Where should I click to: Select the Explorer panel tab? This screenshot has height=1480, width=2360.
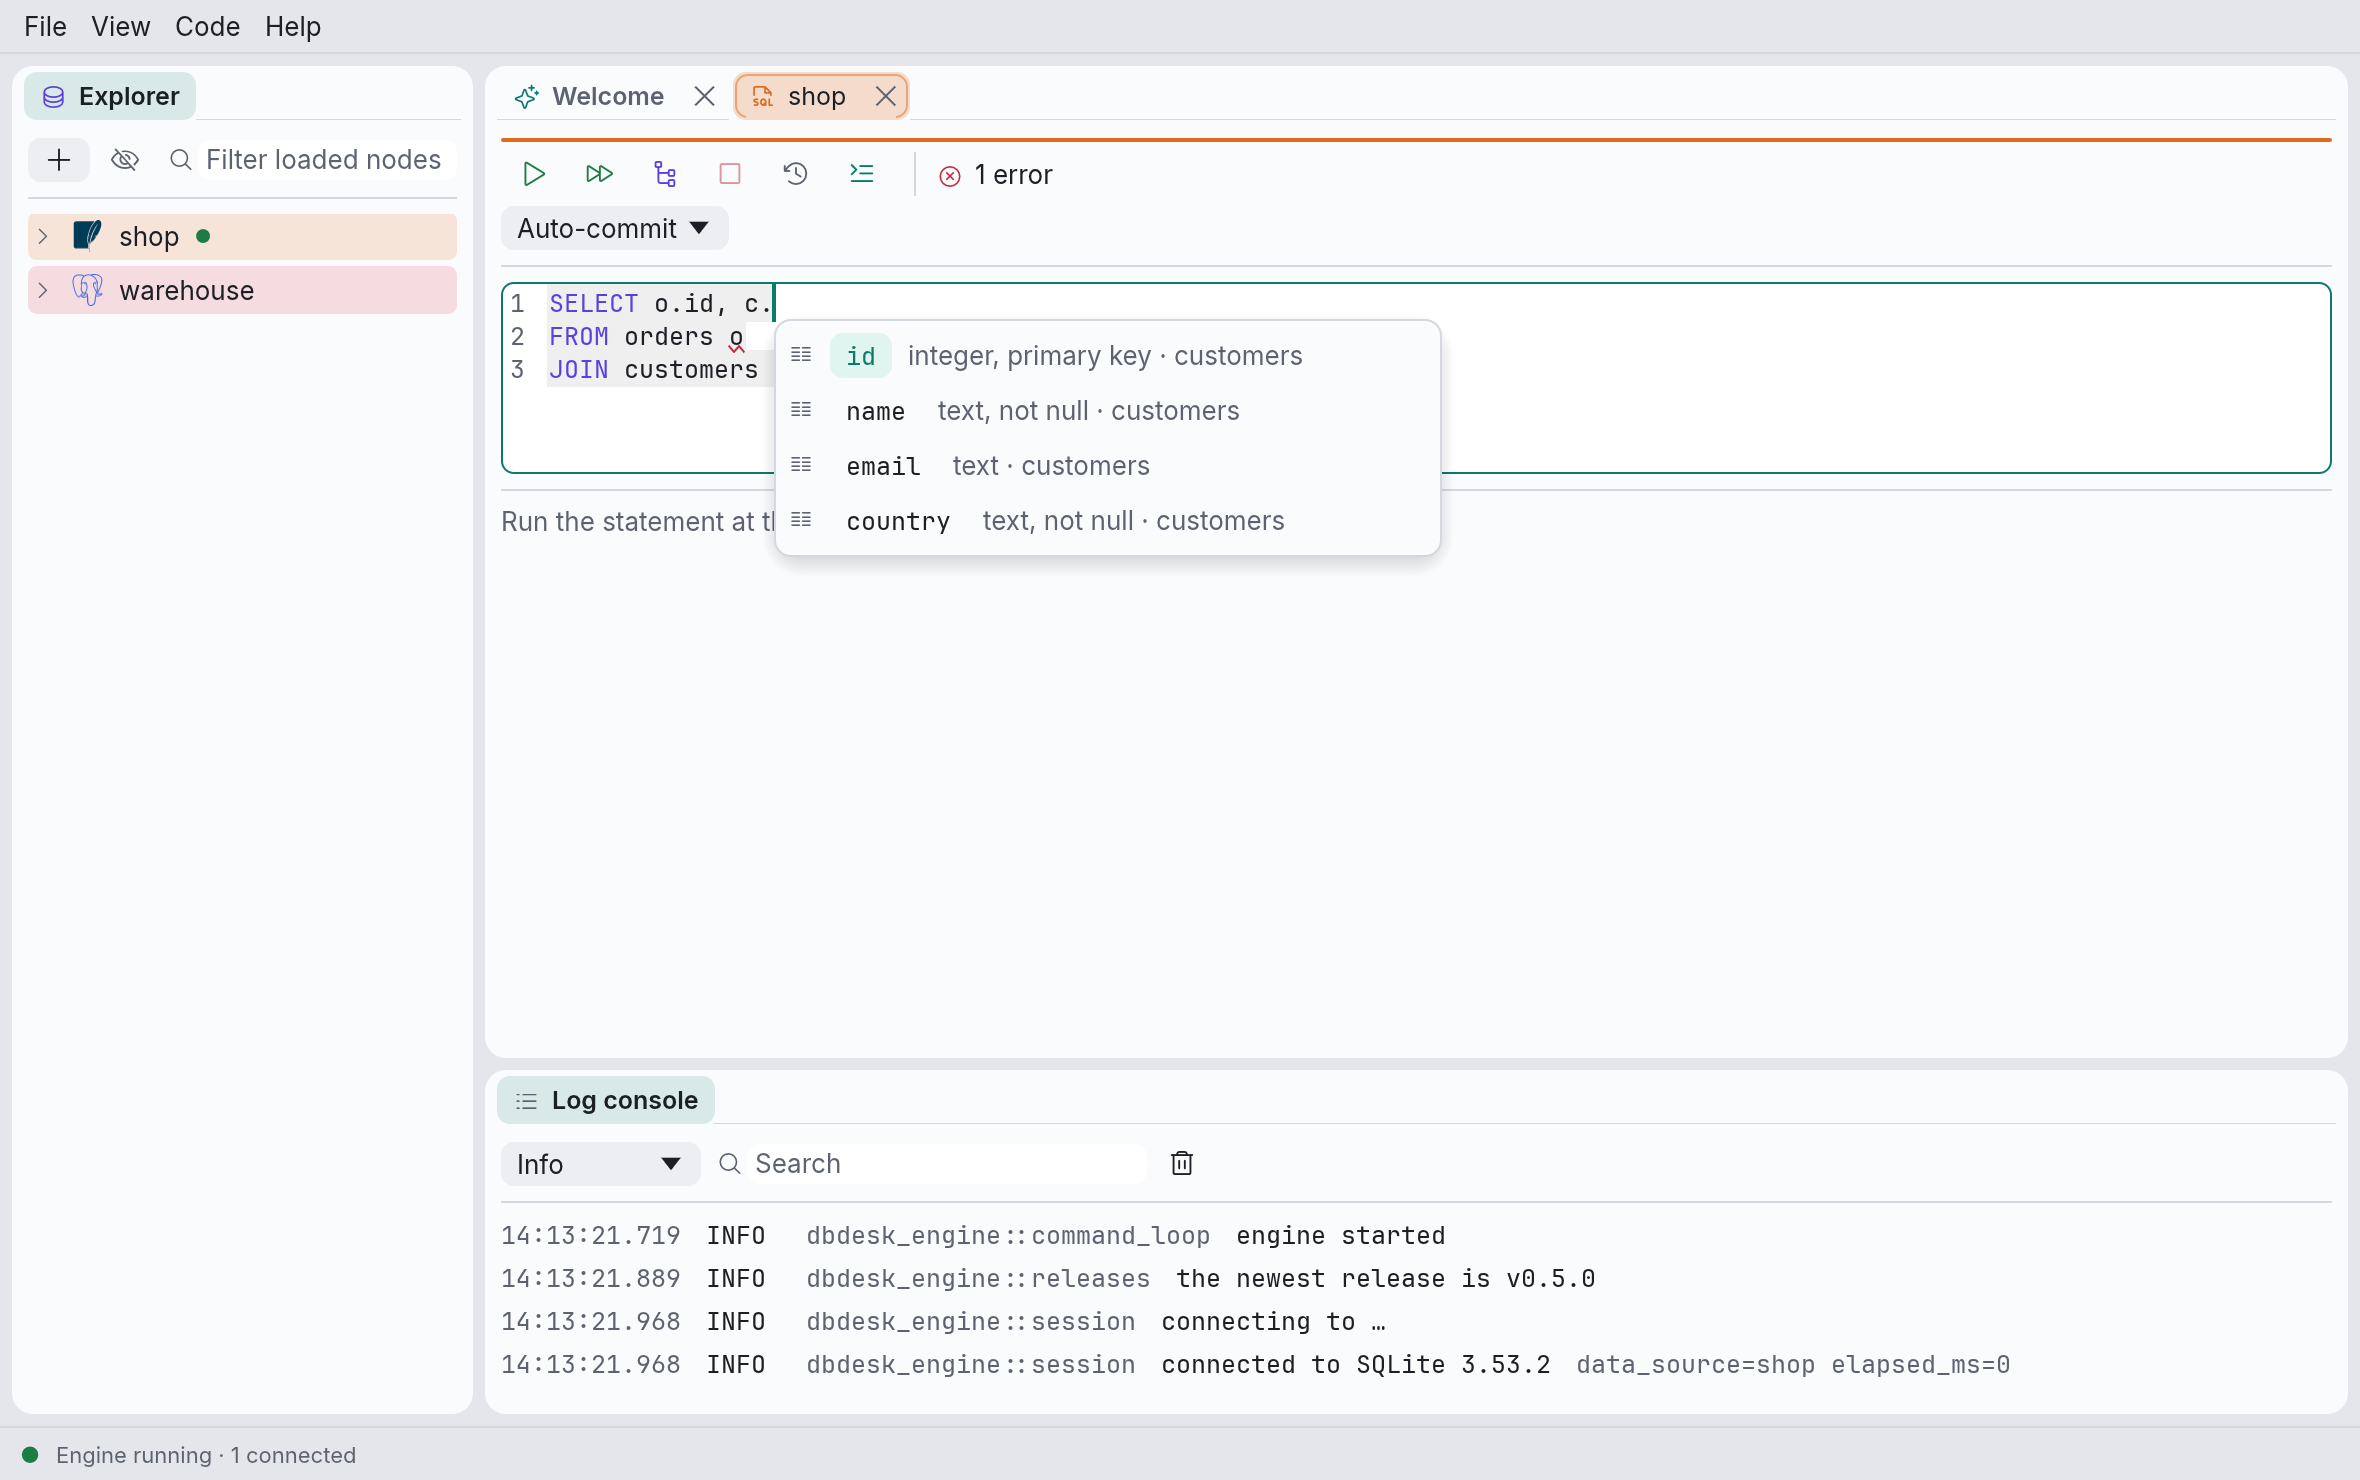(x=110, y=96)
